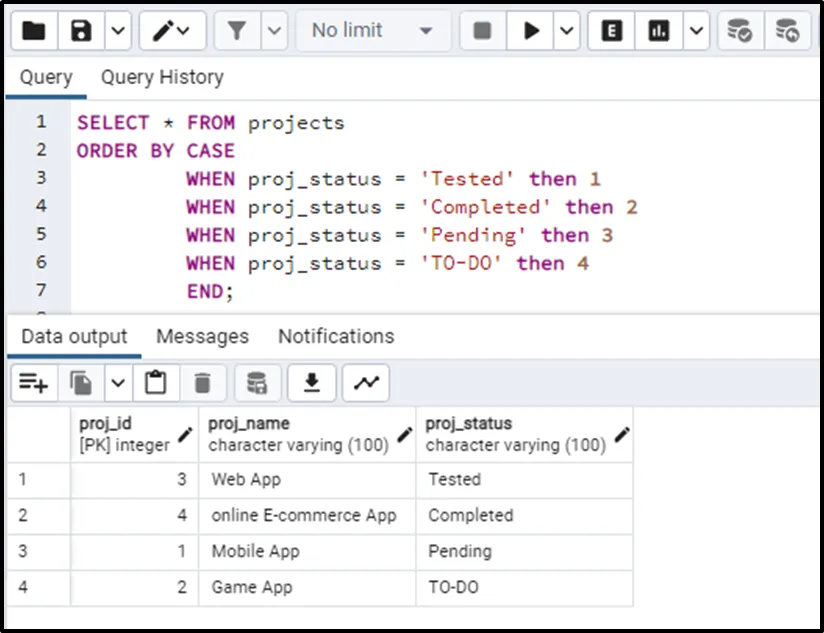Expand the Filter options dropdown arrow
The width and height of the screenshot is (824, 633).
274,31
